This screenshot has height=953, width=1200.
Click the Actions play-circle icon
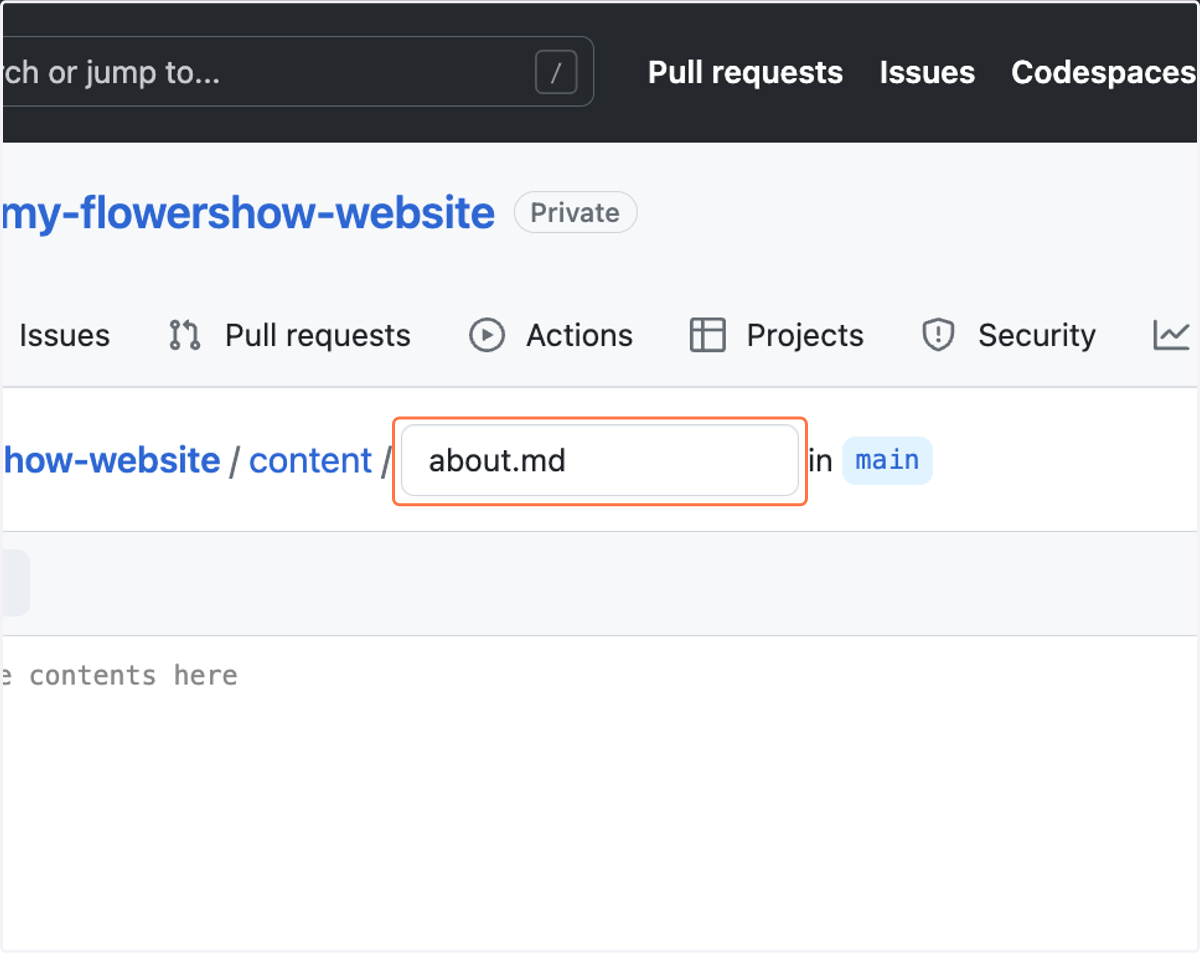tap(487, 335)
